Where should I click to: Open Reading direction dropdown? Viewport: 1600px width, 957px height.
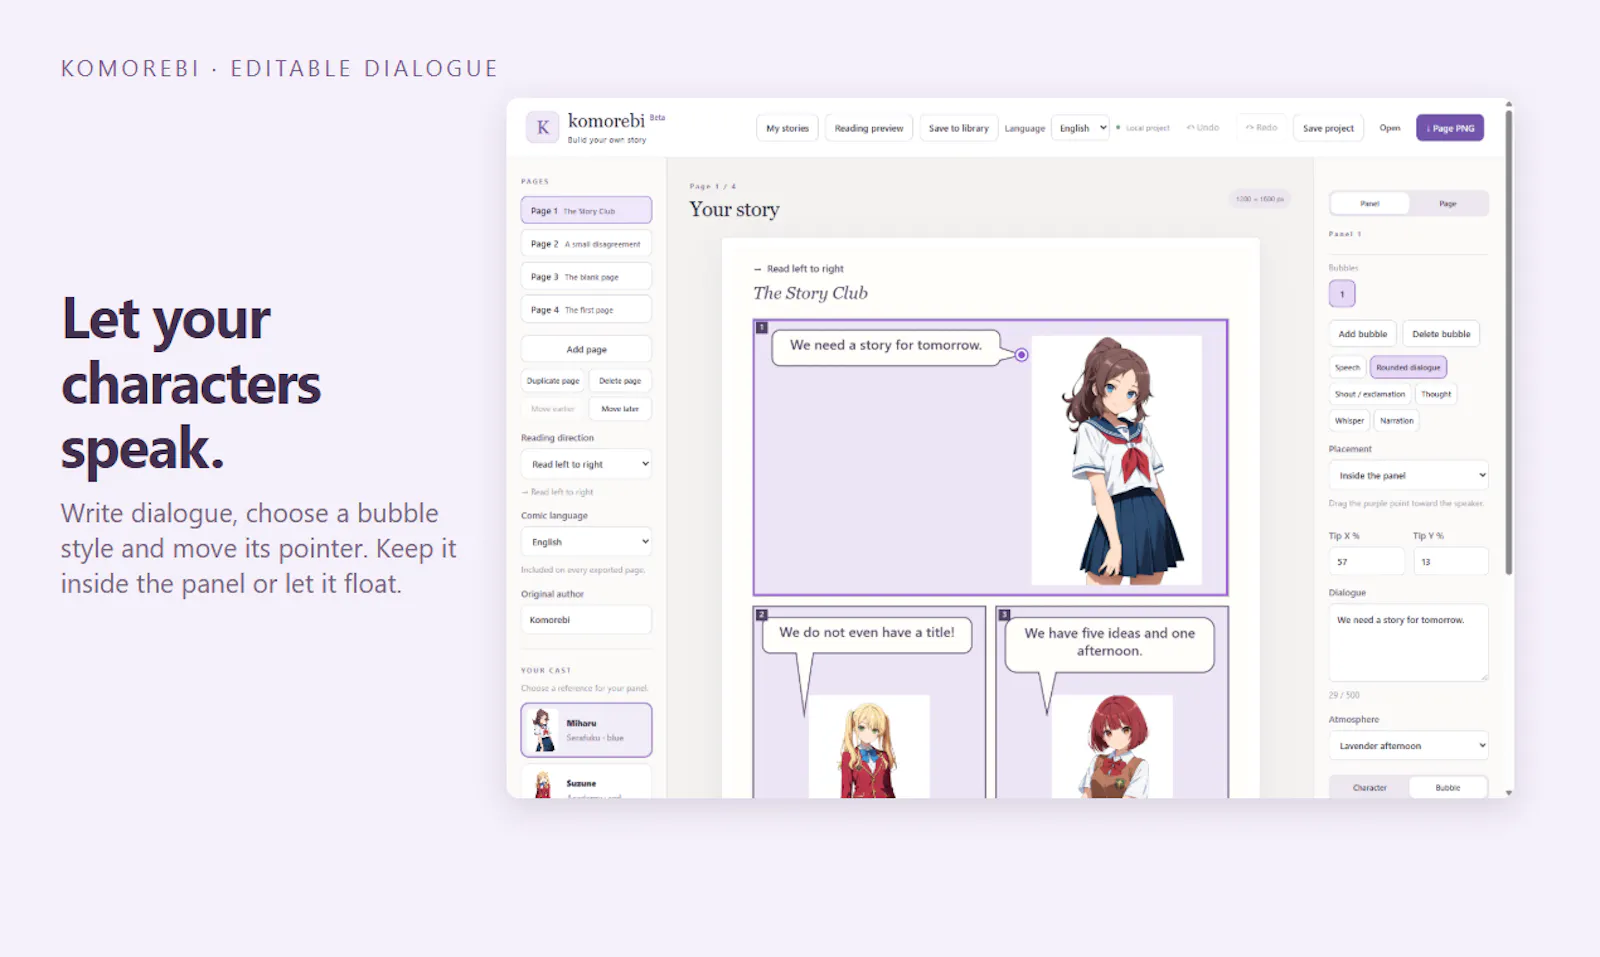[x=586, y=464]
